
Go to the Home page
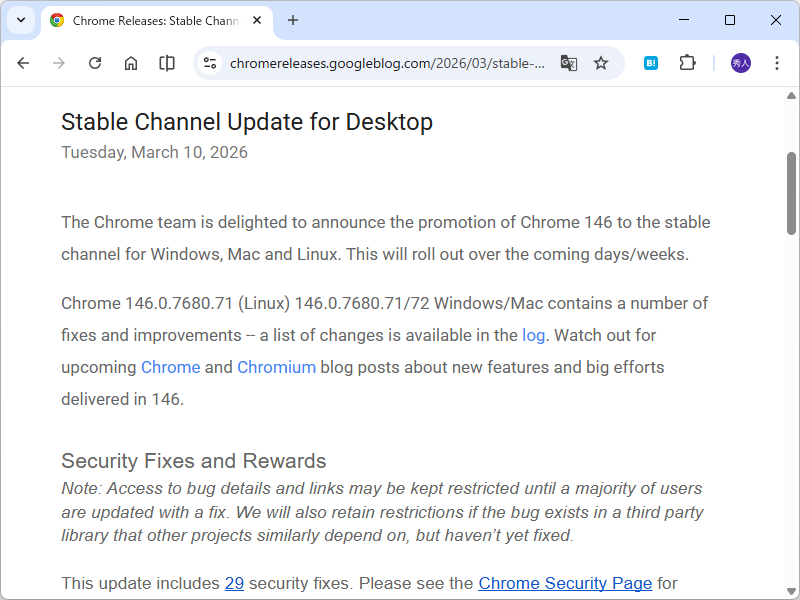[x=131, y=63]
